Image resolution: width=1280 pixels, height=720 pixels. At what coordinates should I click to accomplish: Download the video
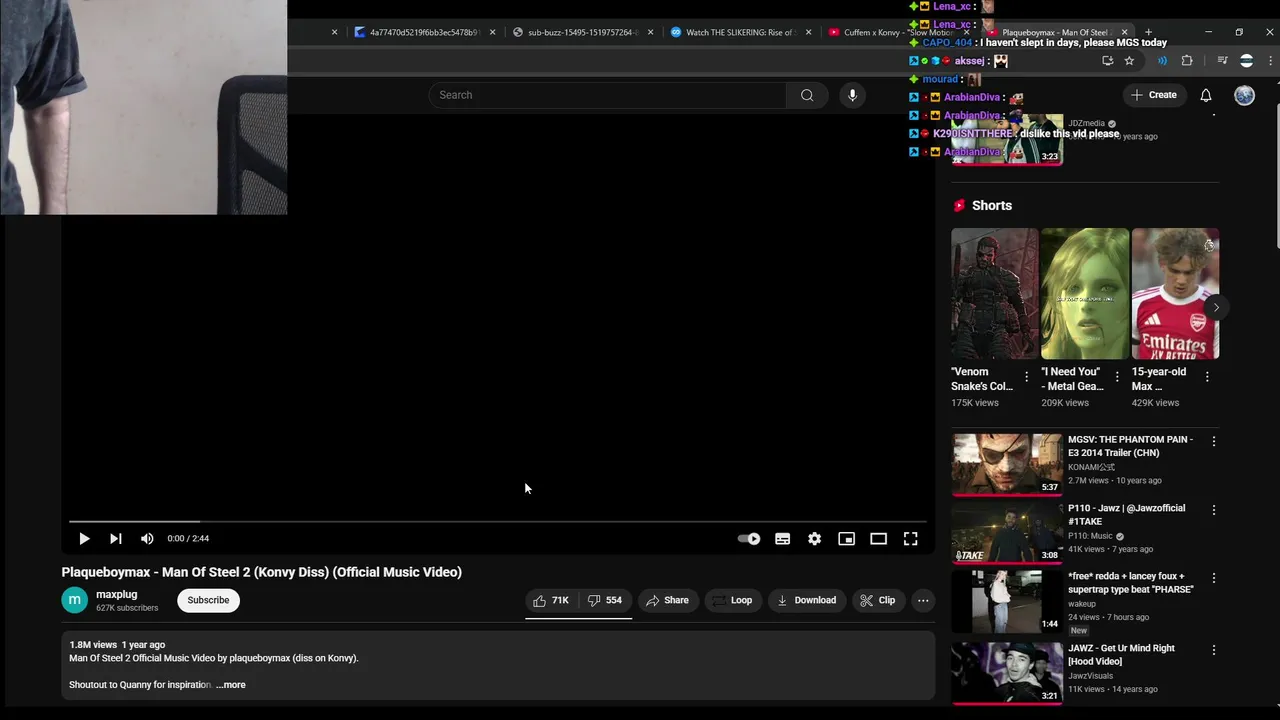coord(806,600)
